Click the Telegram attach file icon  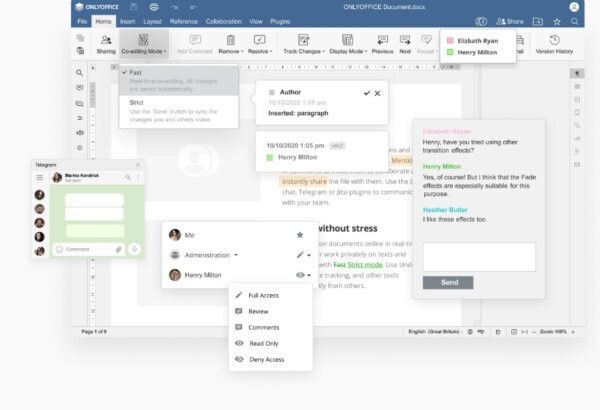(119, 249)
